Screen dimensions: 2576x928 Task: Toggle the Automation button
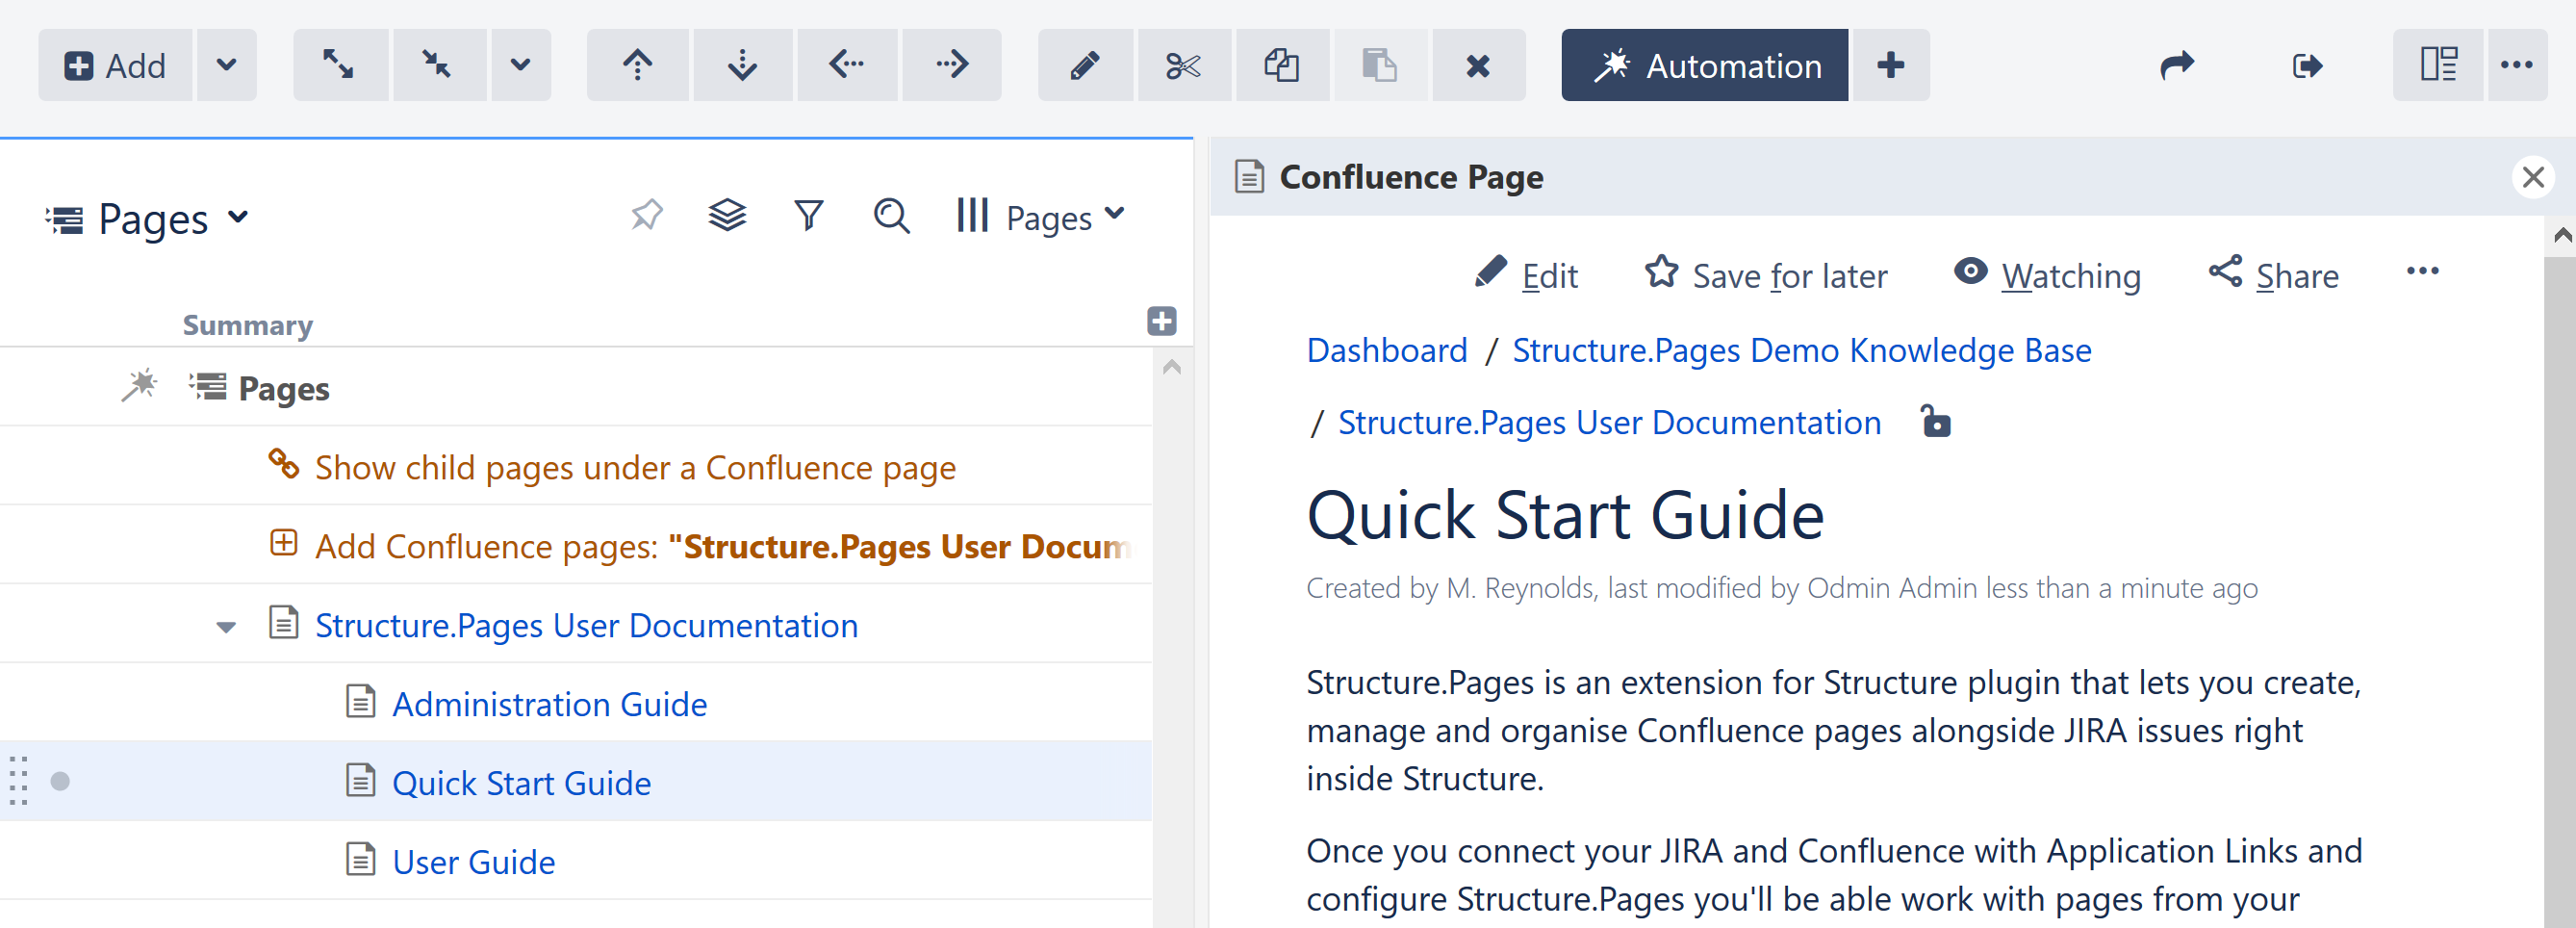[x=1705, y=65]
